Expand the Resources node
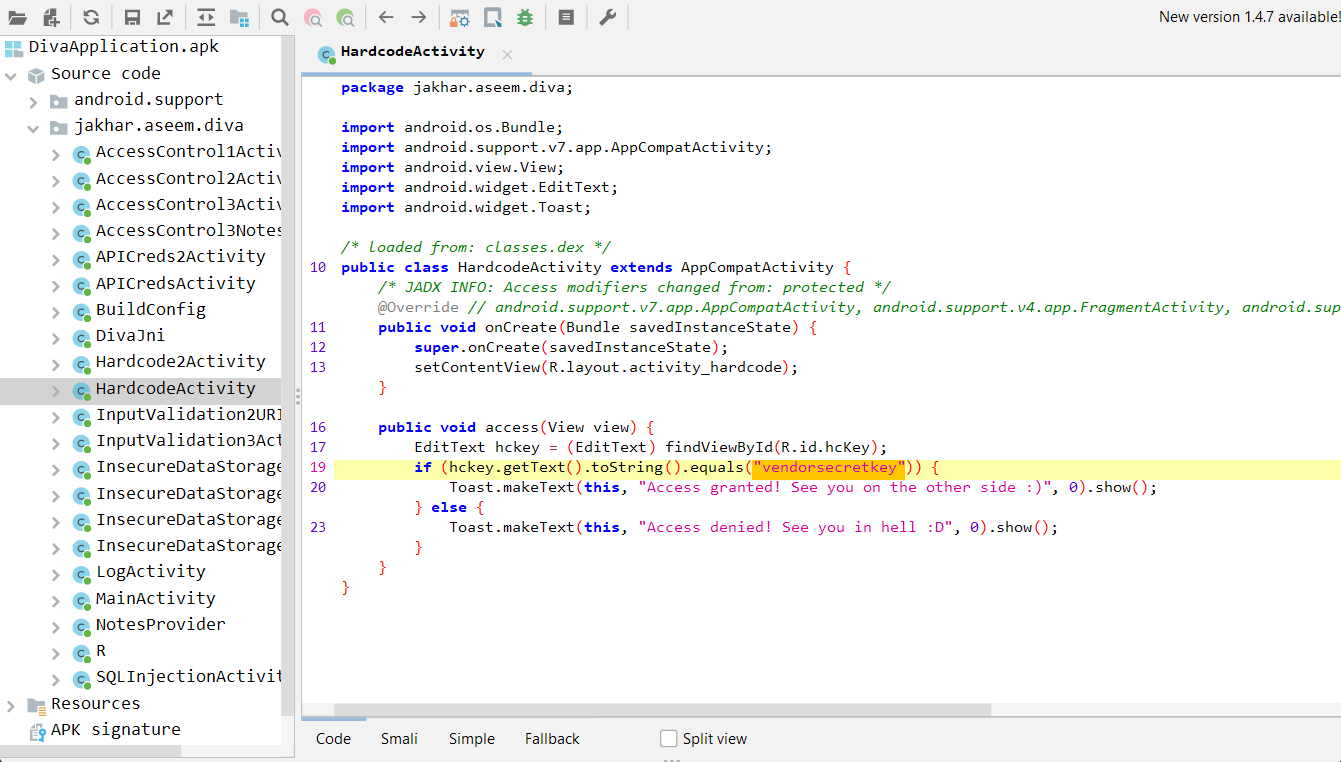This screenshot has height=762, width=1341. click(11, 705)
